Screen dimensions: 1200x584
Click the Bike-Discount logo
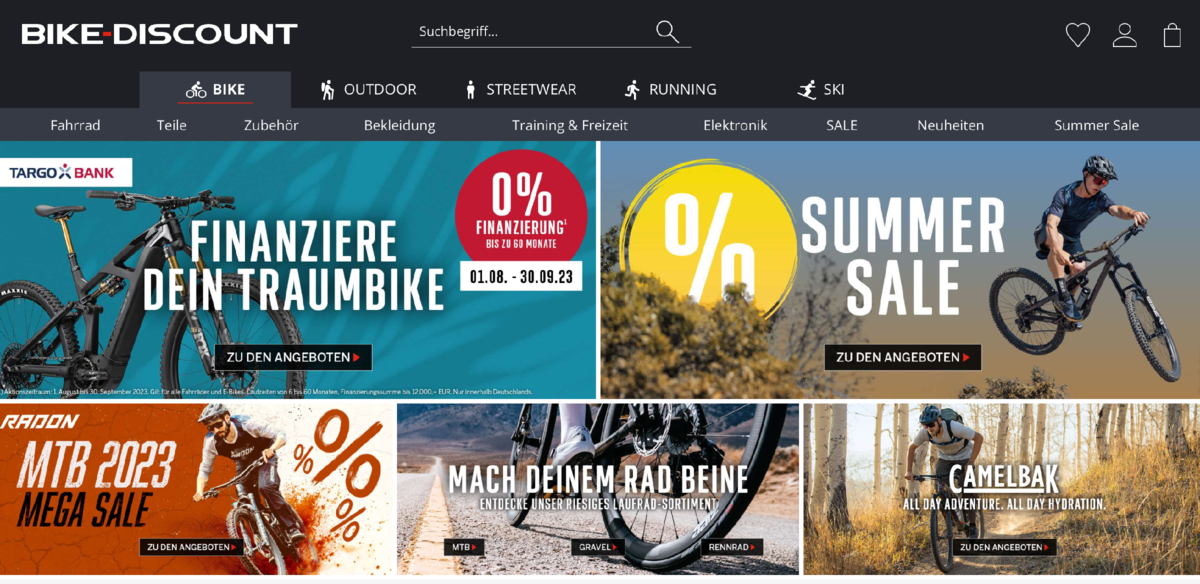point(160,34)
